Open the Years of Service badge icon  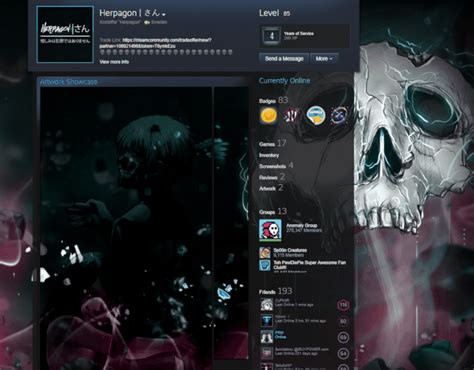click(272, 36)
